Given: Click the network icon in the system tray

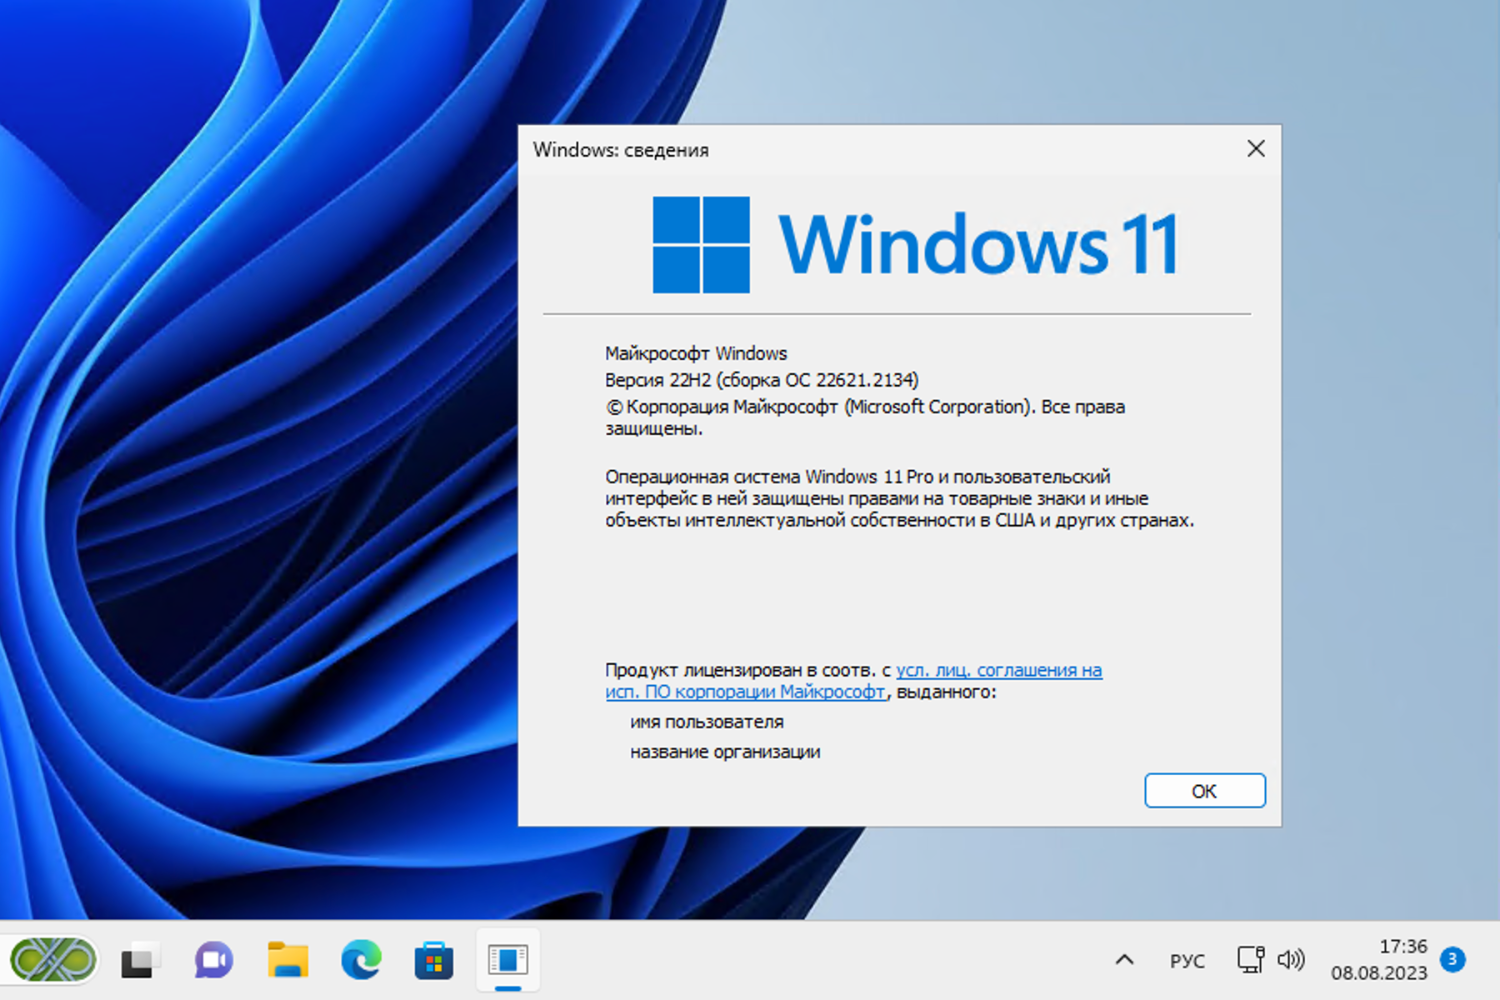Looking at the screenshot, I should [x=1251, y=958].
